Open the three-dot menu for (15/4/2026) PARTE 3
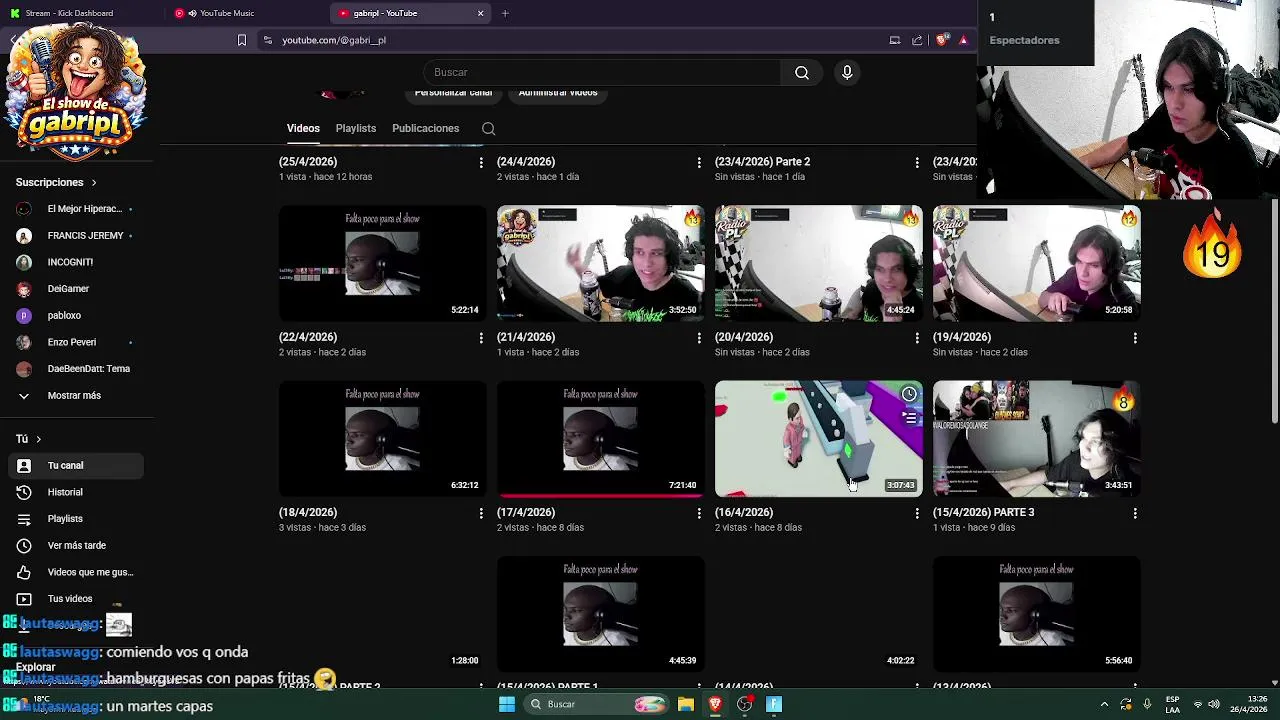The height and width of the screenshot is (720, 1280). [x=1135, y=513]
